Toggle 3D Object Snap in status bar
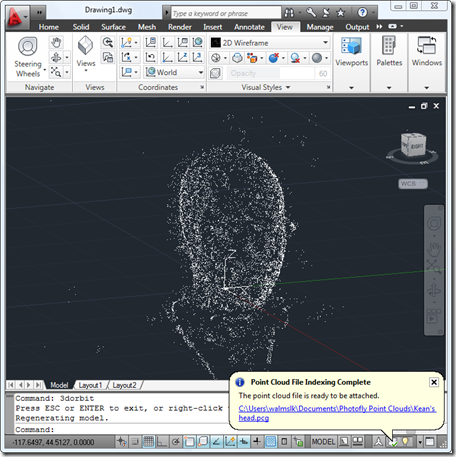Image resolution: width=456 pixels, height=457 pixels. click(202, 442)
